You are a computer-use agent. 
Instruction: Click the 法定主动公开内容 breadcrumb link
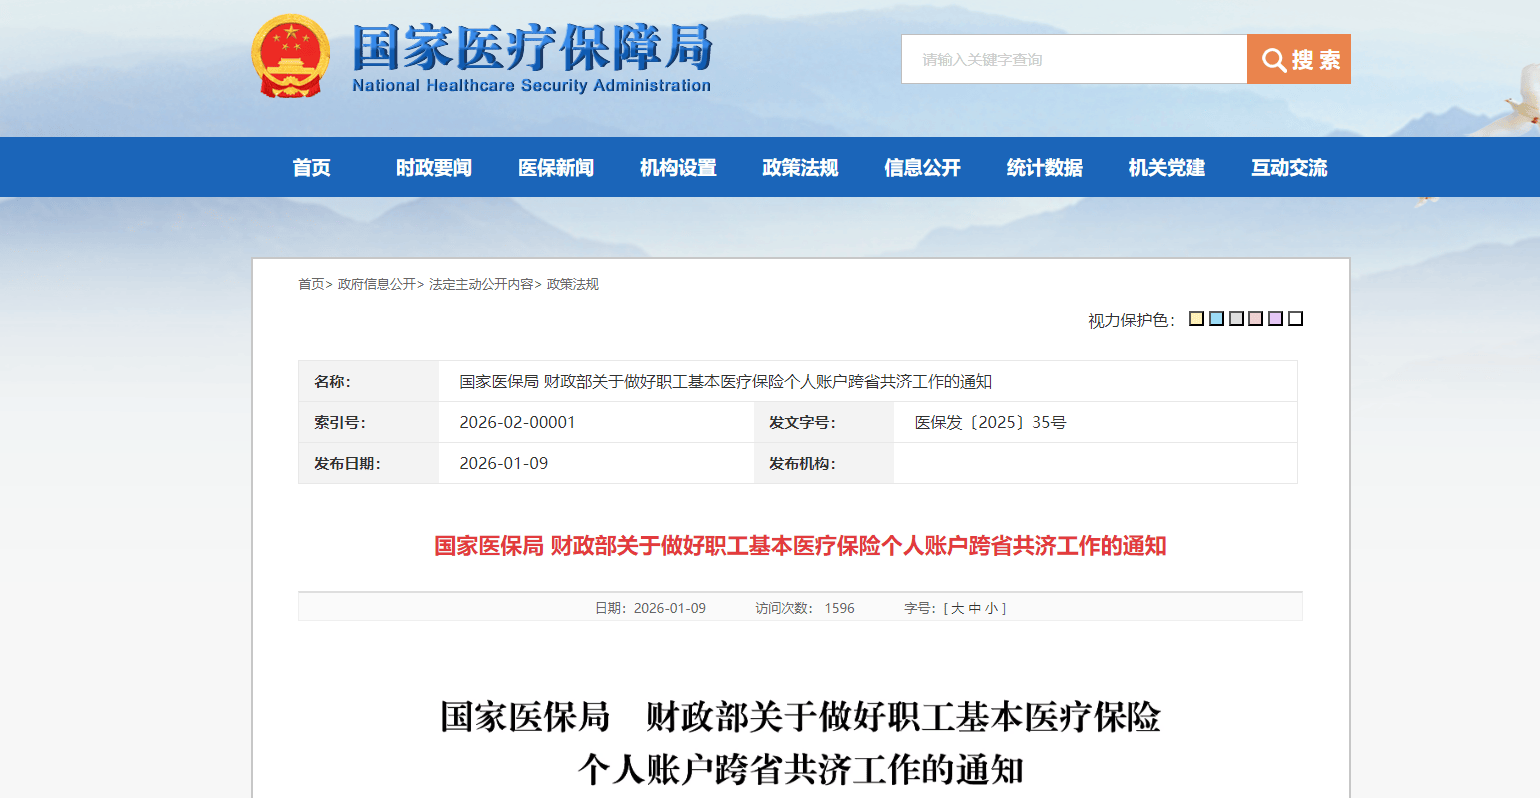click(x=481, y=284)
